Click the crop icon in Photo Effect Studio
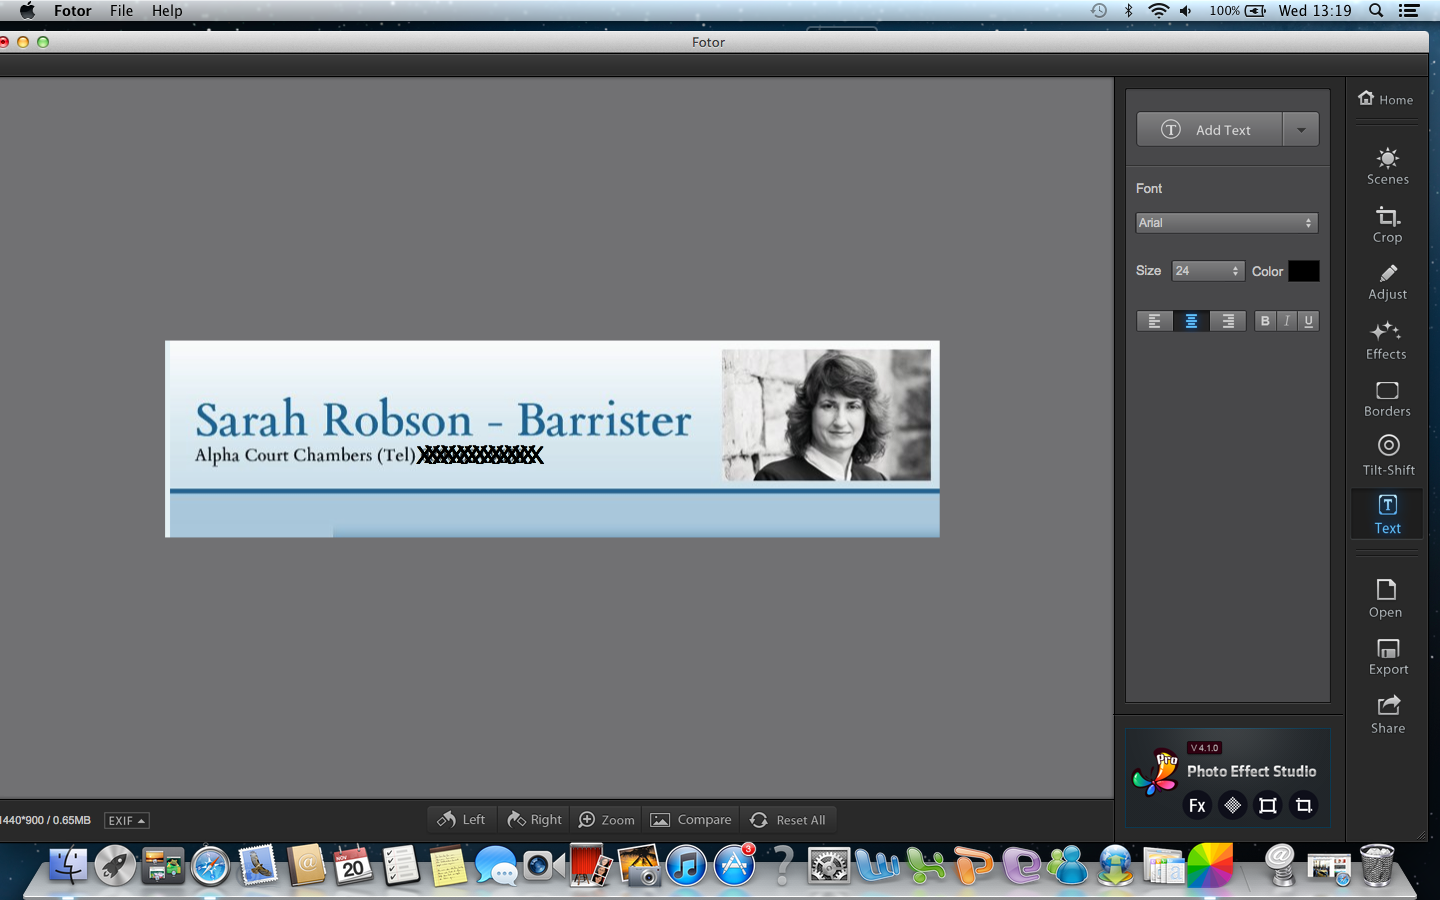Screen dimensions: 1440x900 (1304, 805)
